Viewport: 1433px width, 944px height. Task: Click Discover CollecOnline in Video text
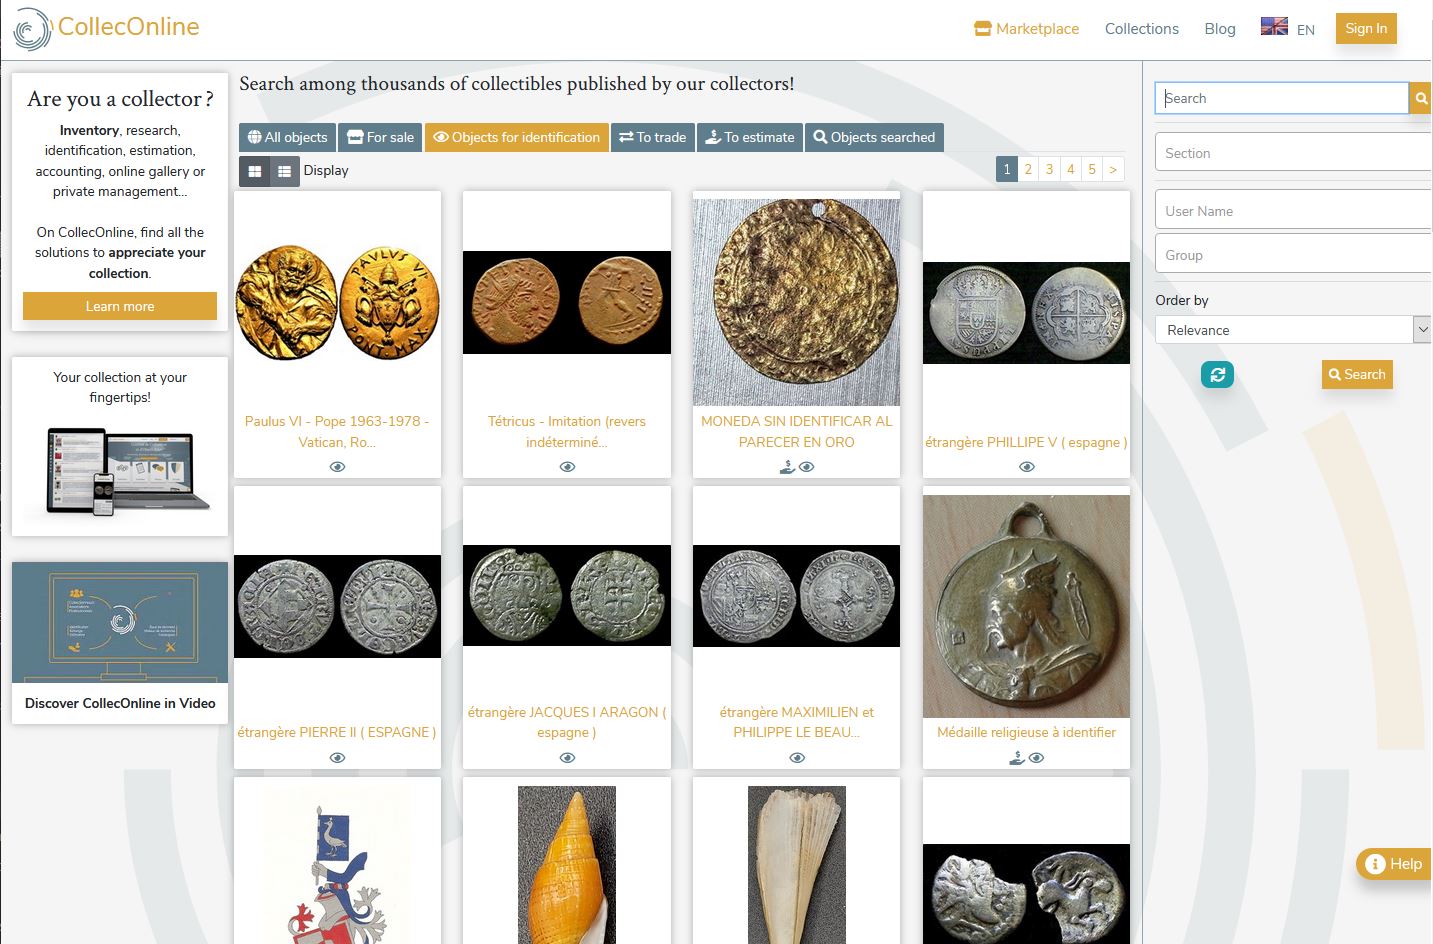pyautogui.click(x=120, y=703)
